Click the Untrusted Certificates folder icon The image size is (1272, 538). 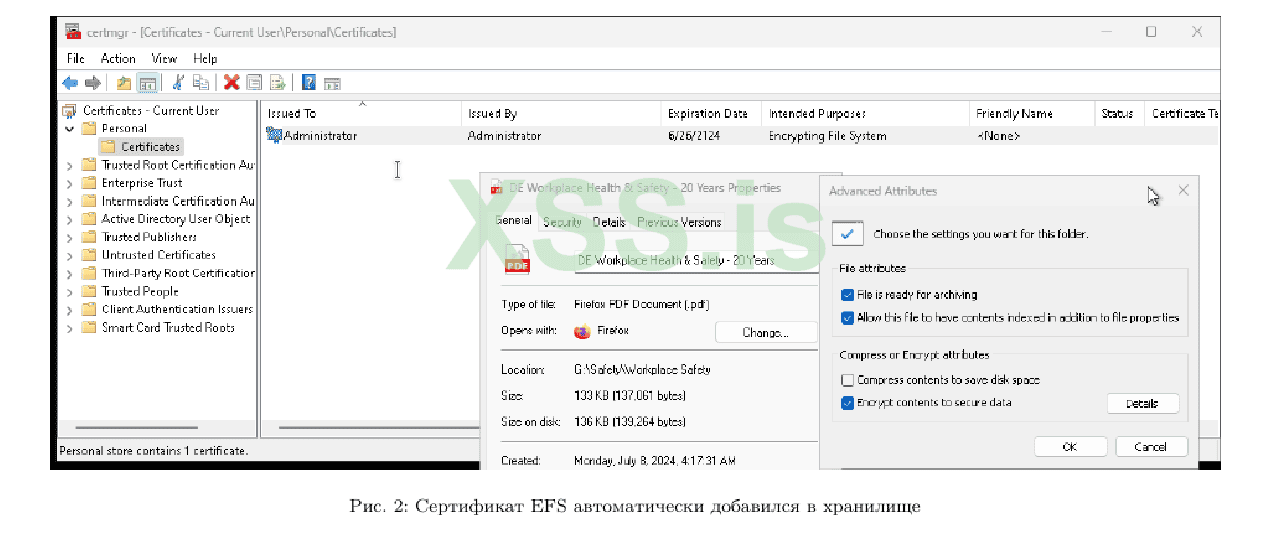pos(89,255)
